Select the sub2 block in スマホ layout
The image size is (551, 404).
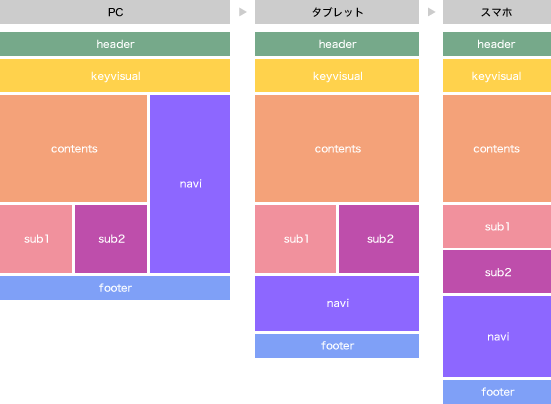497,272
